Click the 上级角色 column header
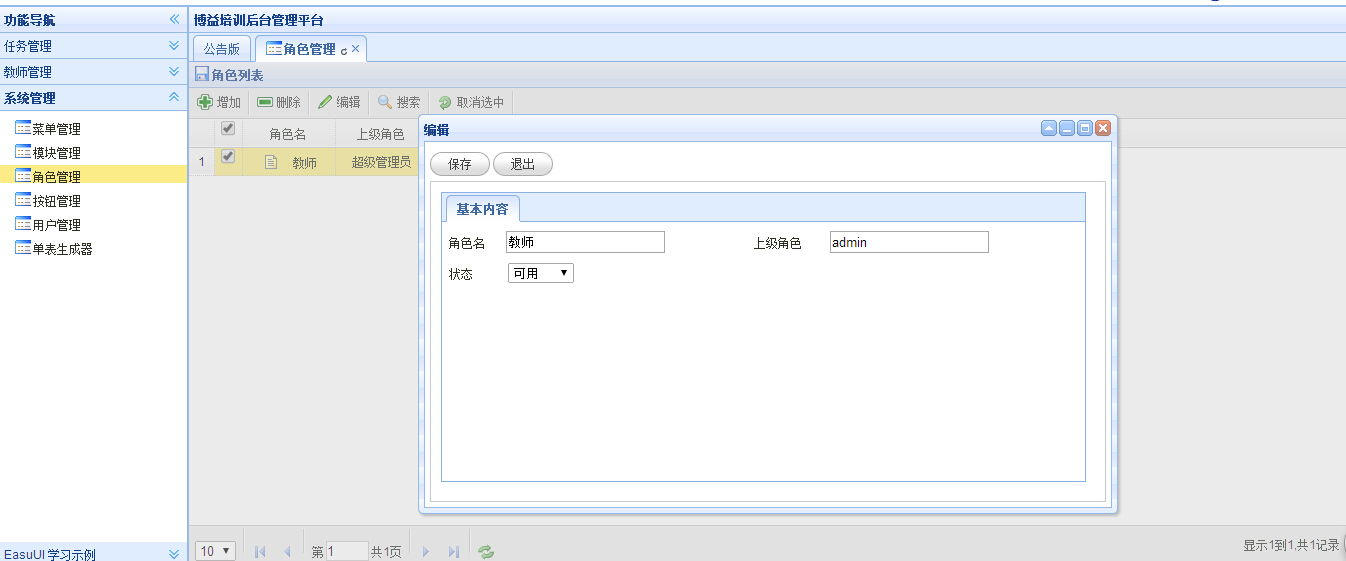The width and height of the screenshot is (1346, 561). pyautogui.click(x=380, y=134)
